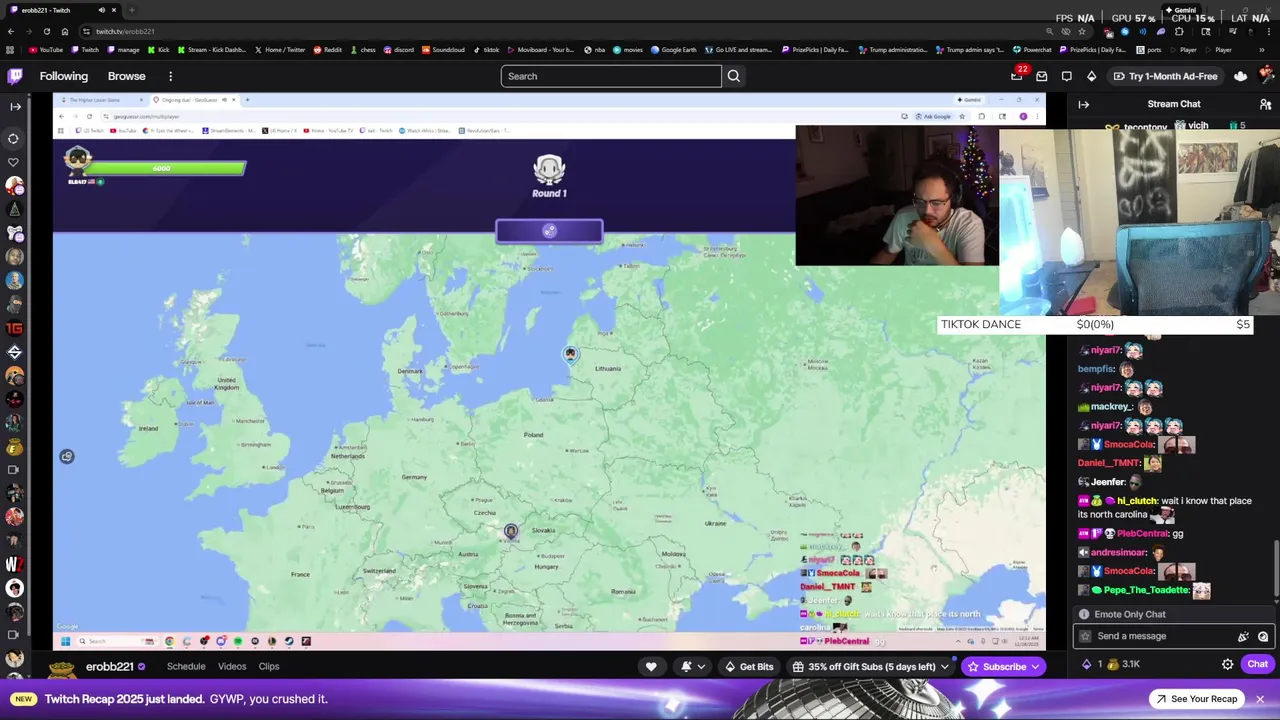Image resolution: width=1280 pixels, height=720 pixels.
Task: Open the Twitch home logo
Action: point(15,76)
